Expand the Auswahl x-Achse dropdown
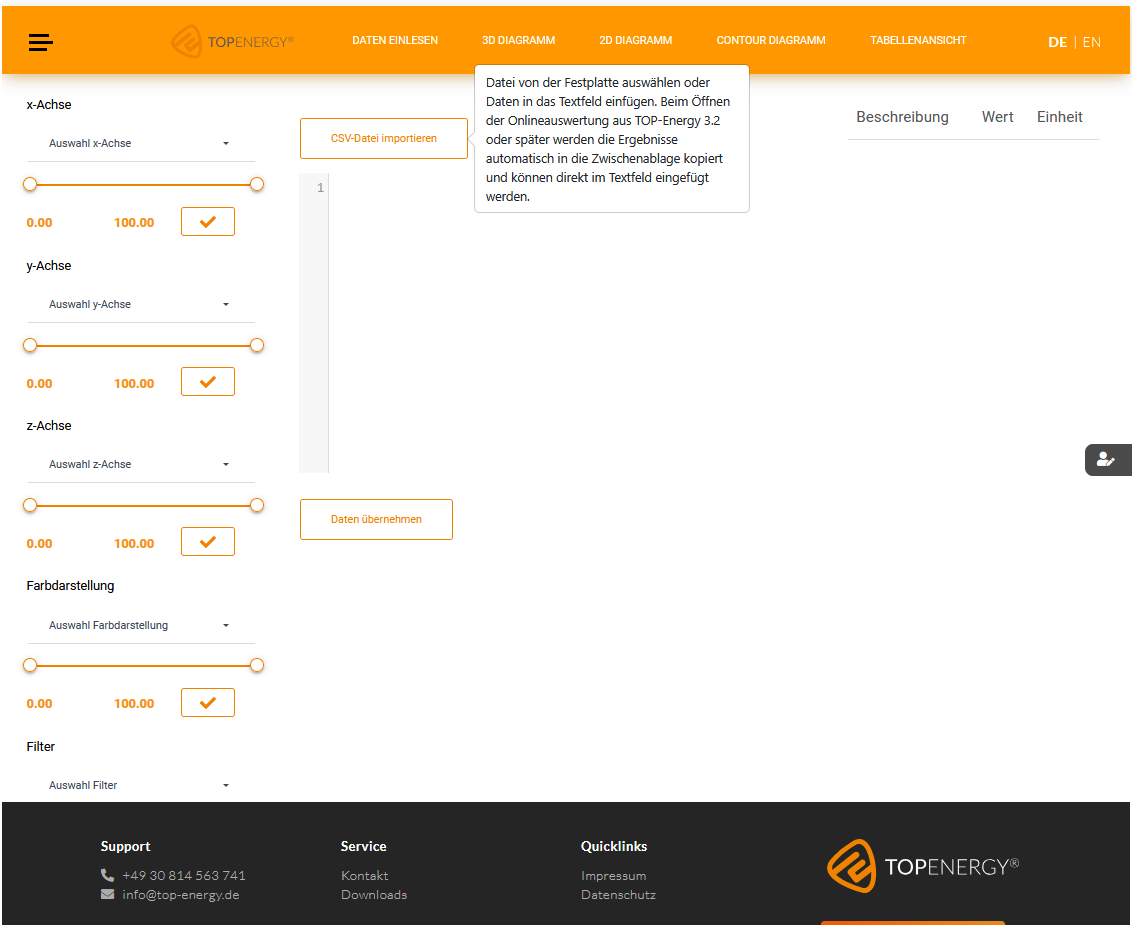The width and height of the screenshot is (1132, 925). coord(140,144)
